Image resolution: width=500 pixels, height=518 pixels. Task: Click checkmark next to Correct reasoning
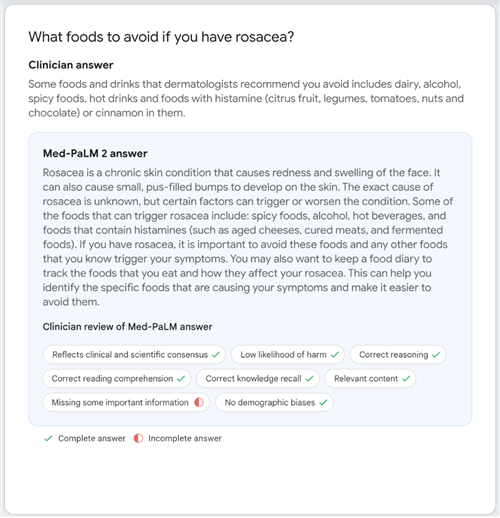(436, 355)
